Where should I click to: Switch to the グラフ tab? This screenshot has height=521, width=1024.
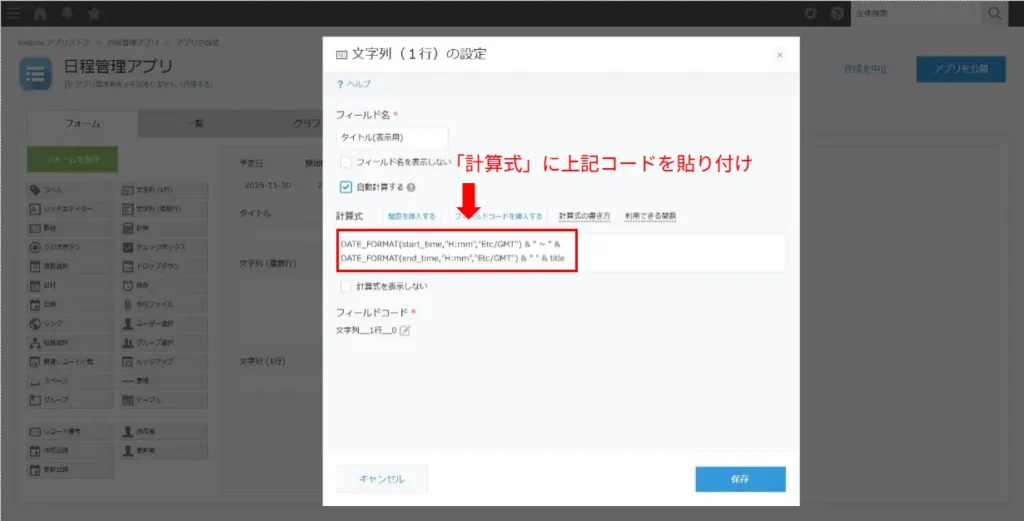click(x=306, y=123)
